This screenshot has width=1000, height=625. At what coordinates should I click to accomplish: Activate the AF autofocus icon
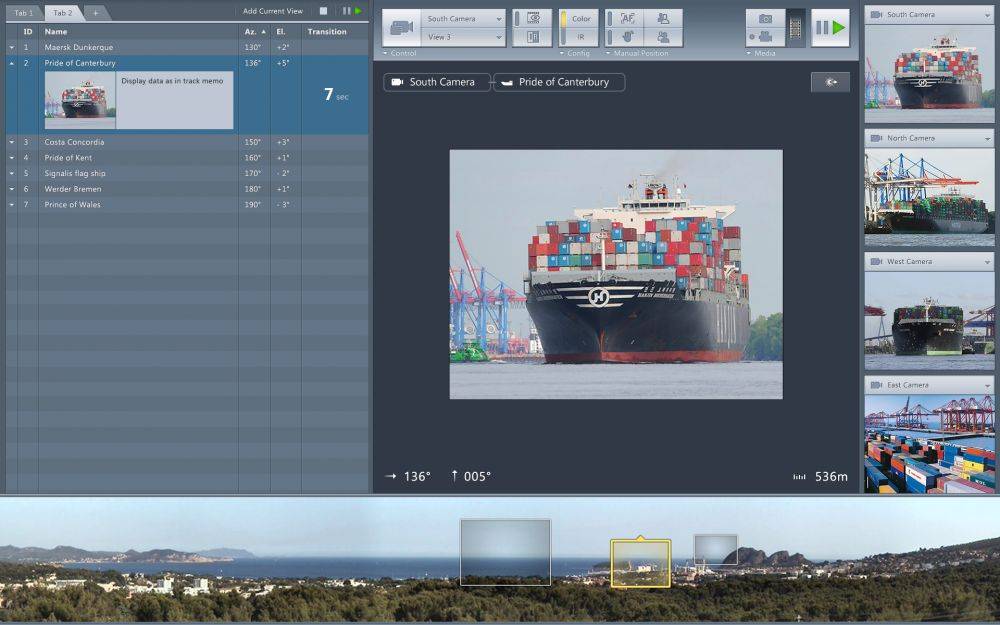coord(626,19)
